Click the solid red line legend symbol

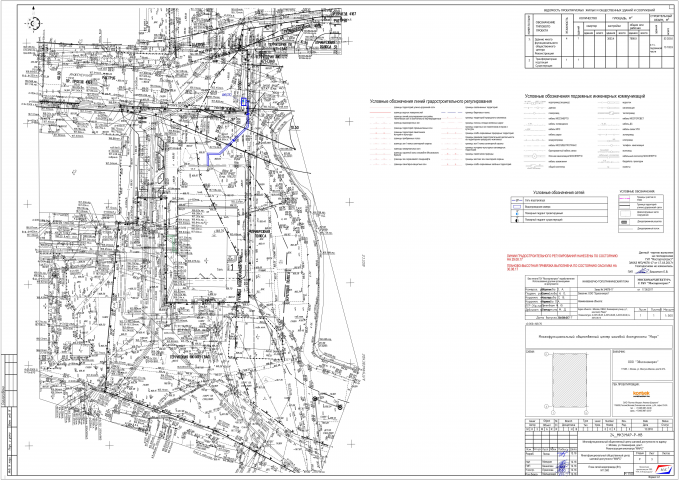pyautogui.click(x=380, y=113)
